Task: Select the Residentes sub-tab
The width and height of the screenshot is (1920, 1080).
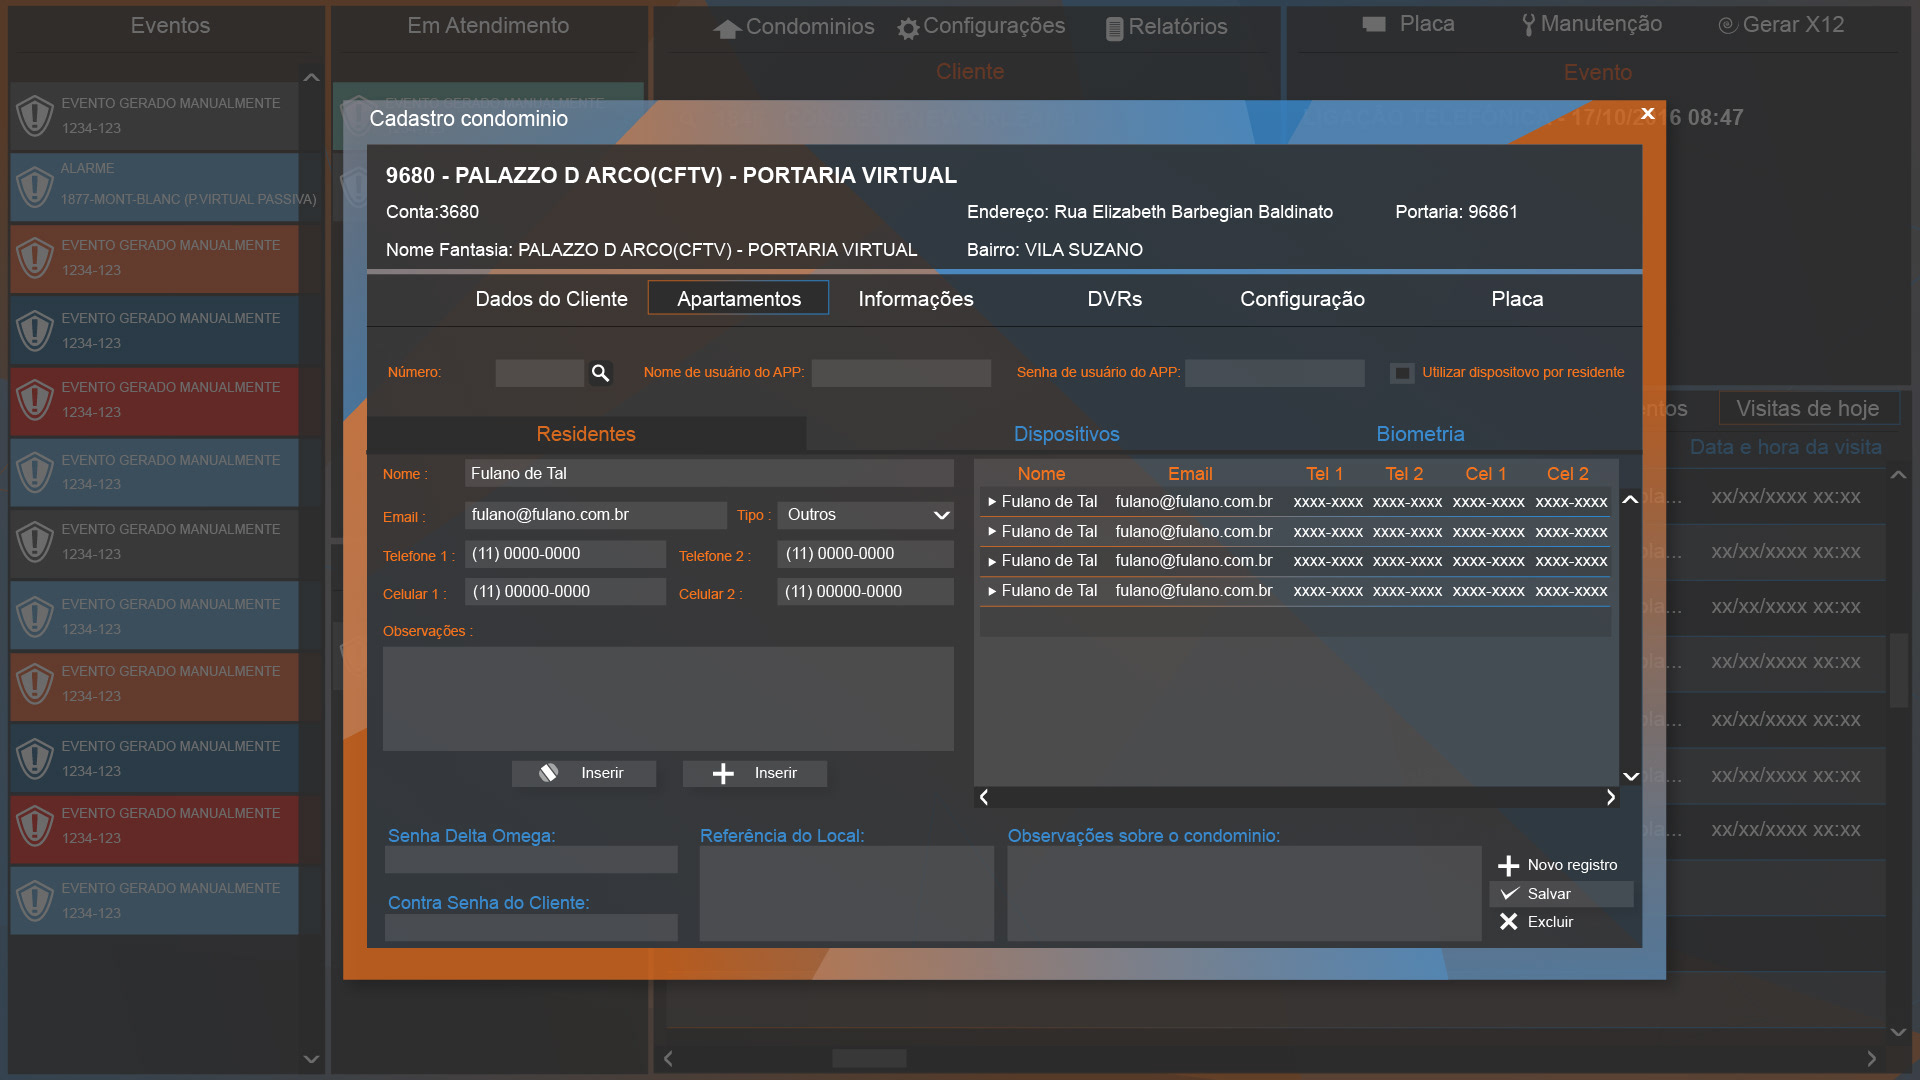Action: 586,434
